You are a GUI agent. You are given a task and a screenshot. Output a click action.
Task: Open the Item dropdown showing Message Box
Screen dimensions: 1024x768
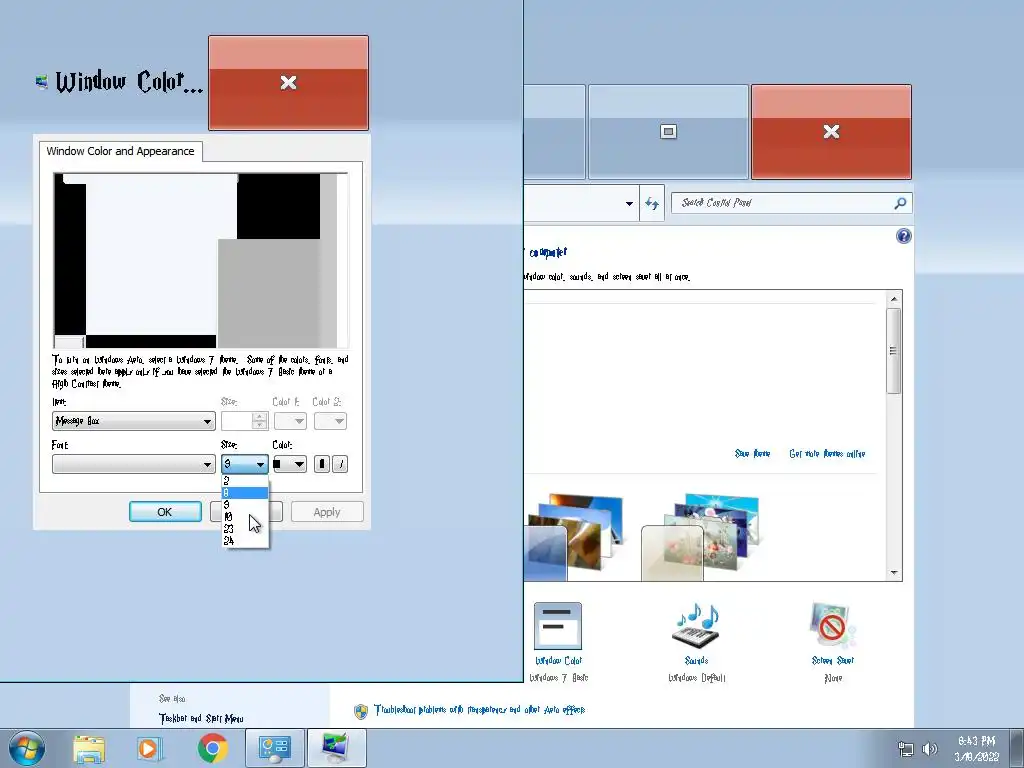(x=133, y=421)
